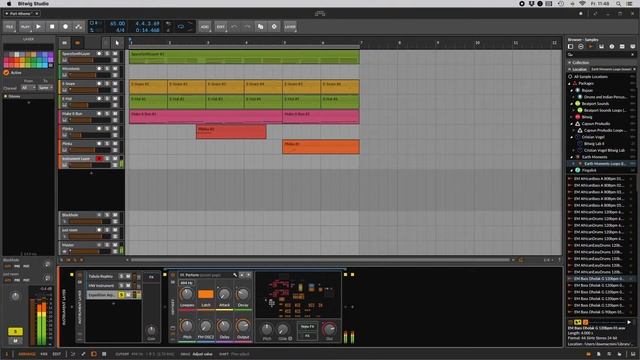Image resolution: width=640 pixels, height=360 pixels.
Task: Open Bitwig Studio application menu
Action: coord(33,3)
